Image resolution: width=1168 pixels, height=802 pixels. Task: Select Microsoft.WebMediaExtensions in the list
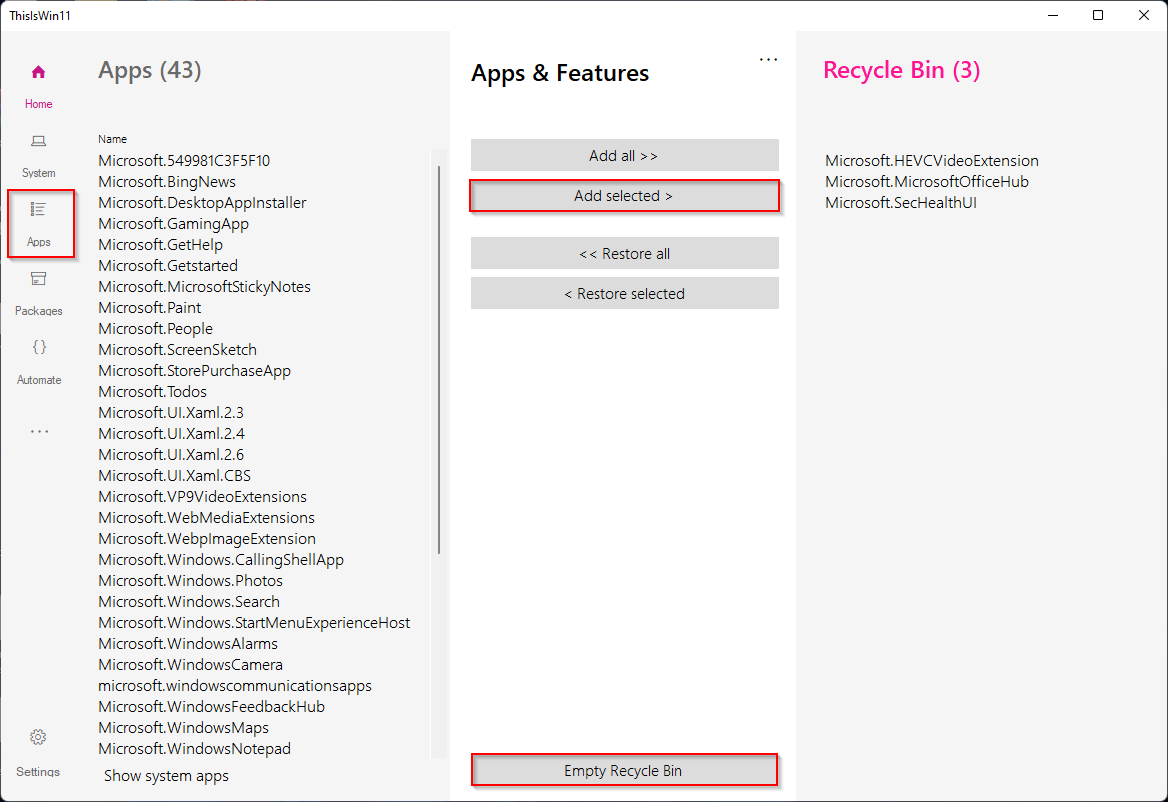coord(206,518)
